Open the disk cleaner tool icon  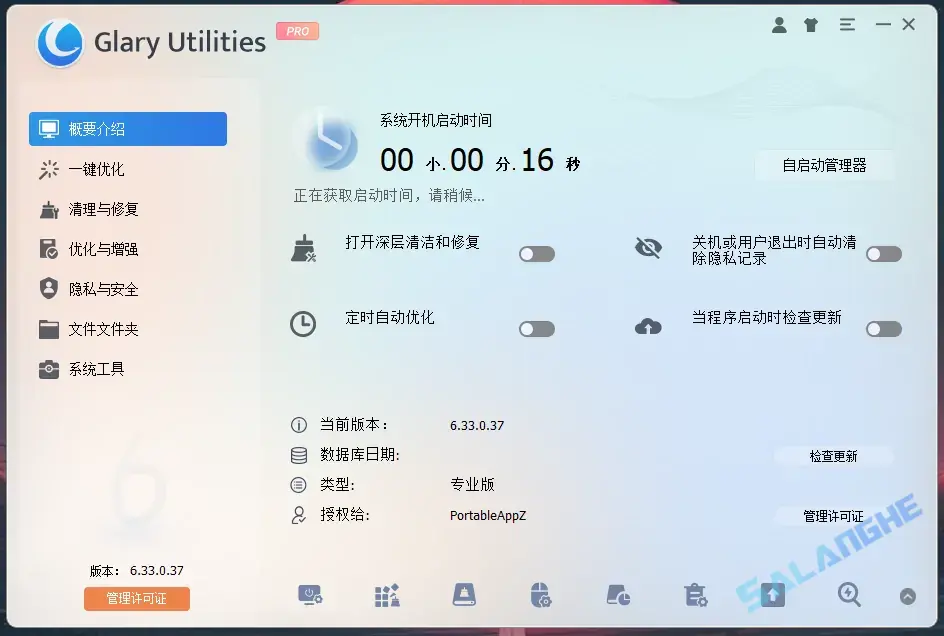462,595
